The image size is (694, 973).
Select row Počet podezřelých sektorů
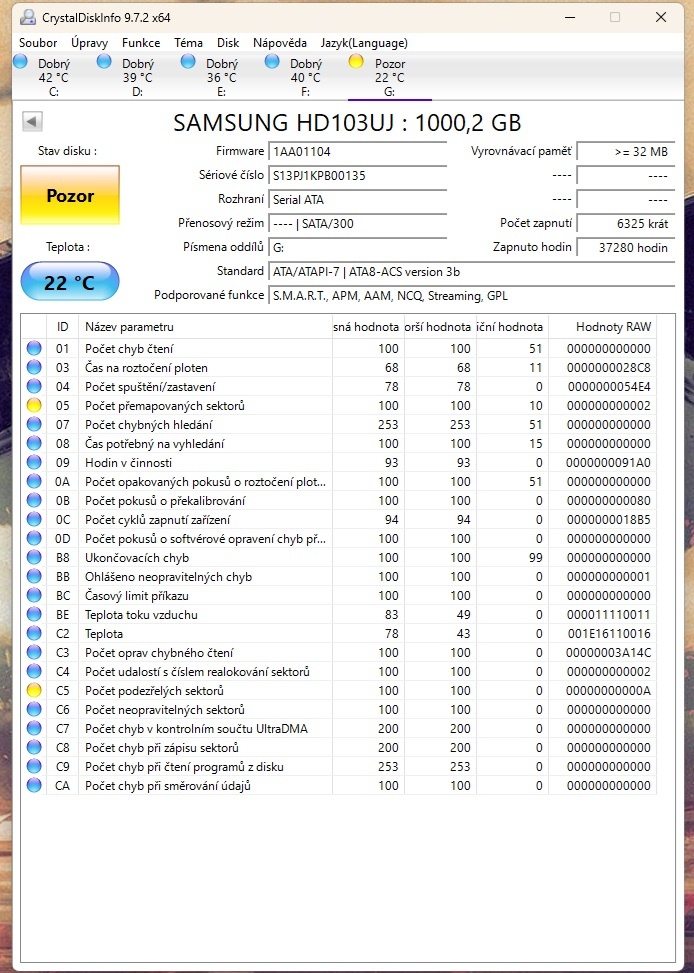pos(339,691)
